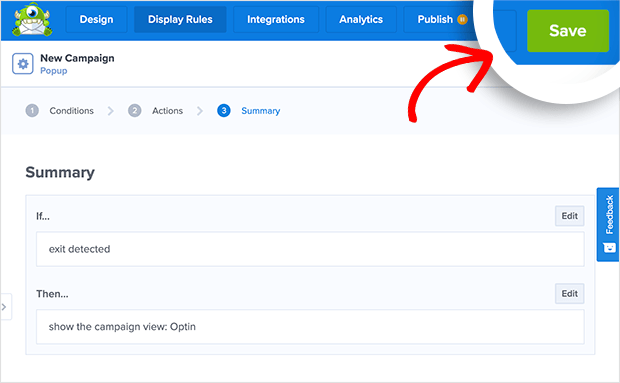
Task: Edit the Then action rule
Action: pyautogui.click(x=569, y=294)
